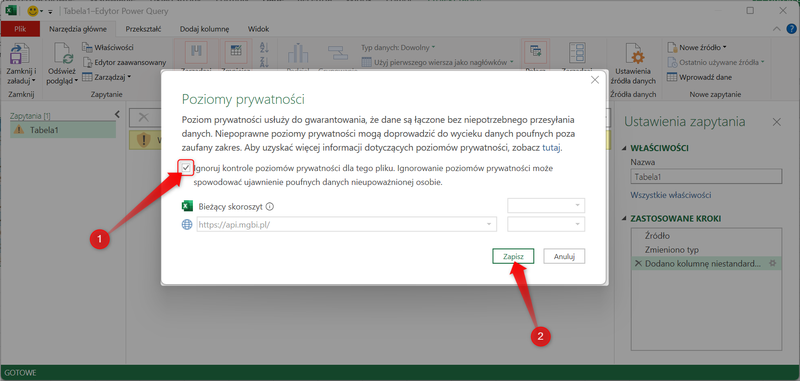800x381 pixels.
Task: Click the Odśwież podgląd icon
Action: [x=63, y=54]
